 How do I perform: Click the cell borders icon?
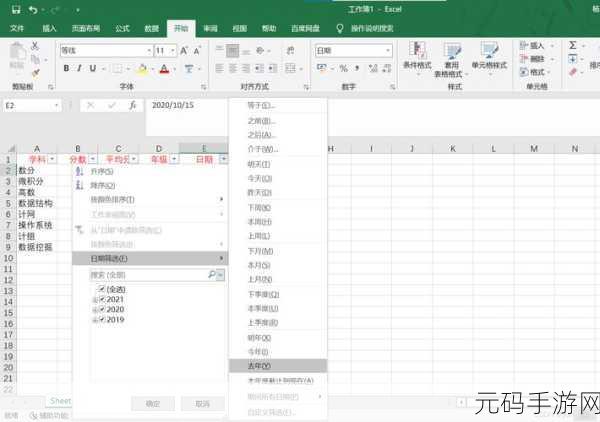[117, 69]
